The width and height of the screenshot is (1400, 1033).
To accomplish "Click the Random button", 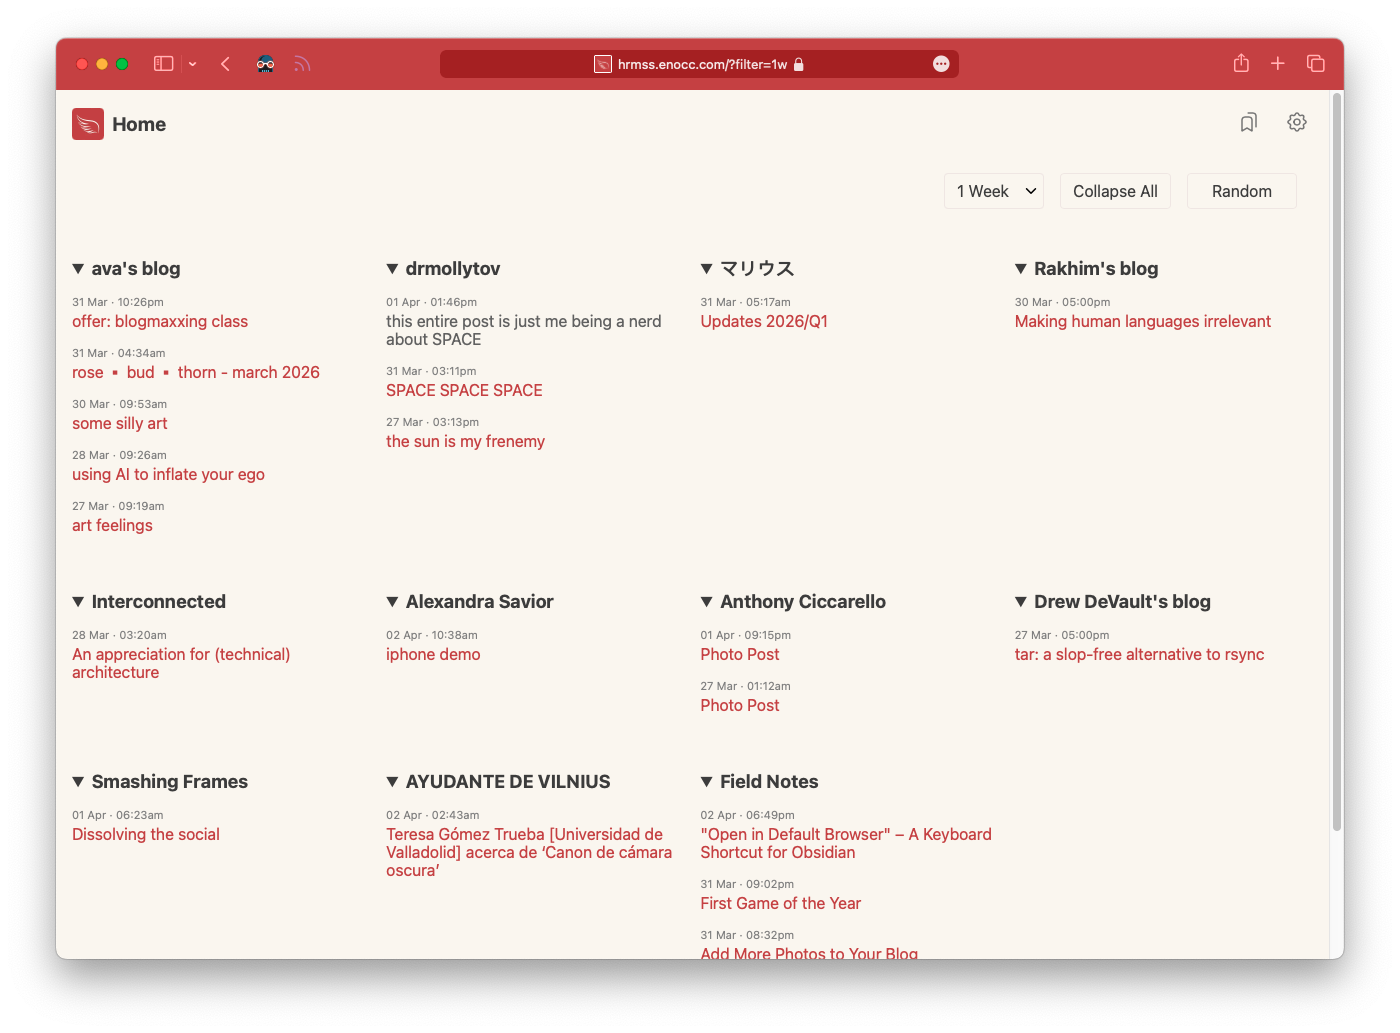I will [1241, 191].
